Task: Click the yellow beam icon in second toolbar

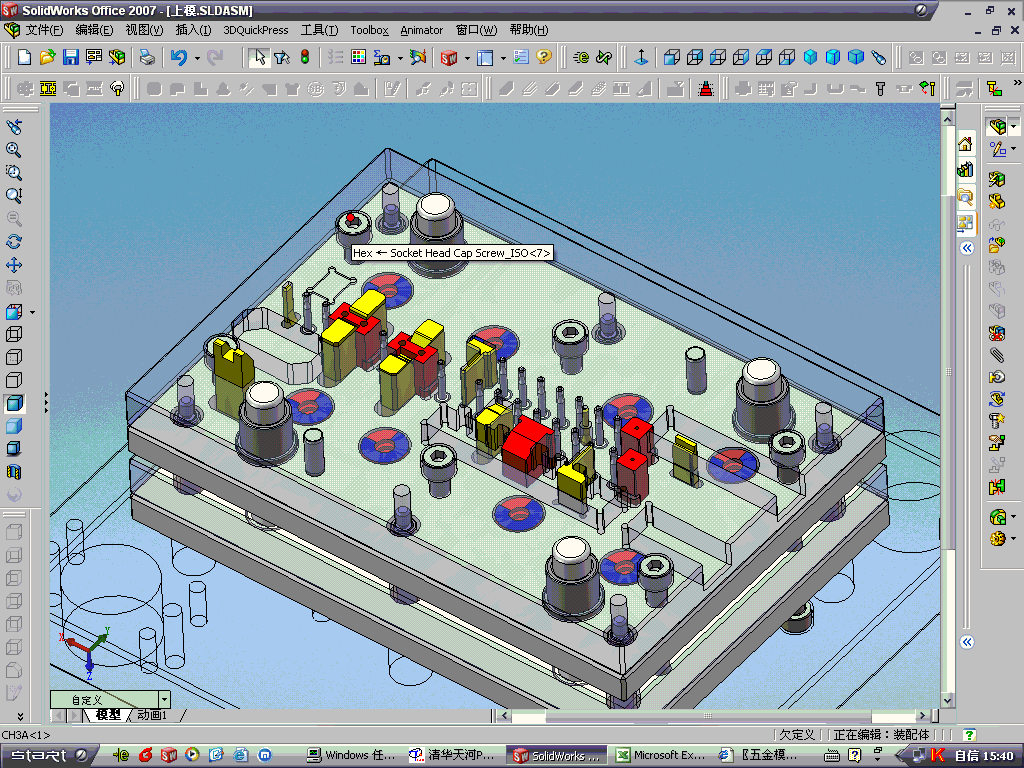Action: click(48, 88)
